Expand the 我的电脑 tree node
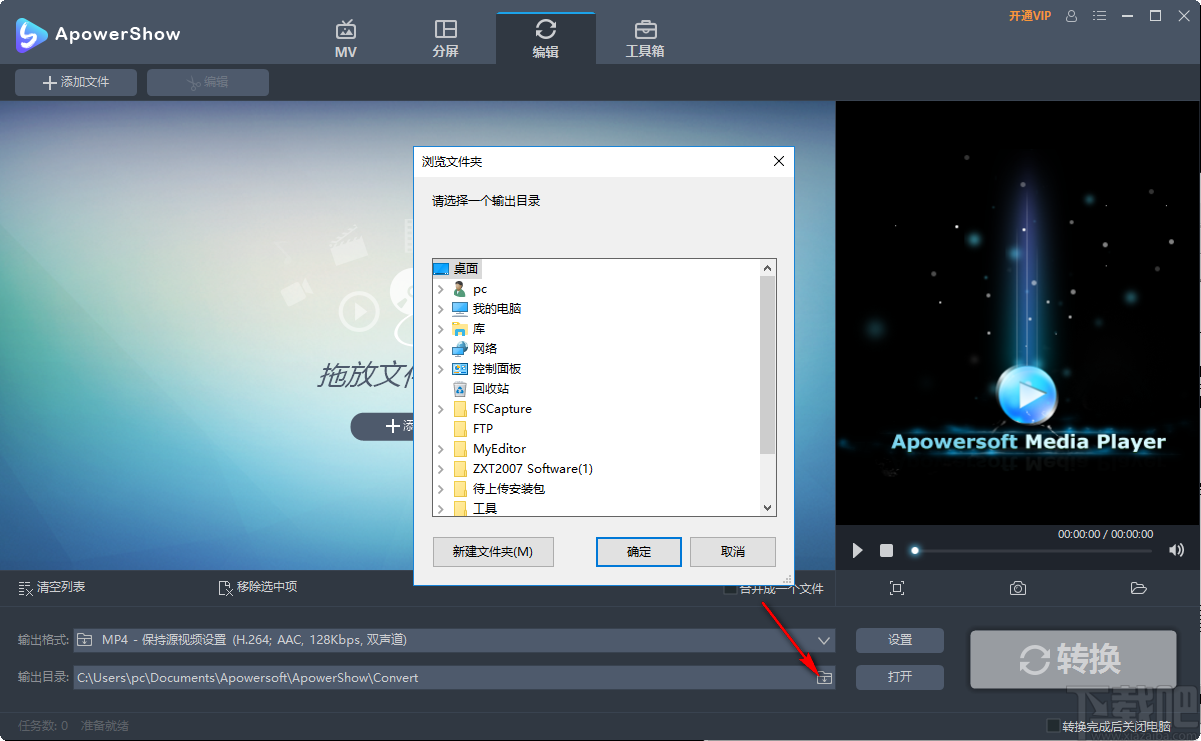Image resolution: width=1201 pixels, height=741 pixels. [440, 308]
